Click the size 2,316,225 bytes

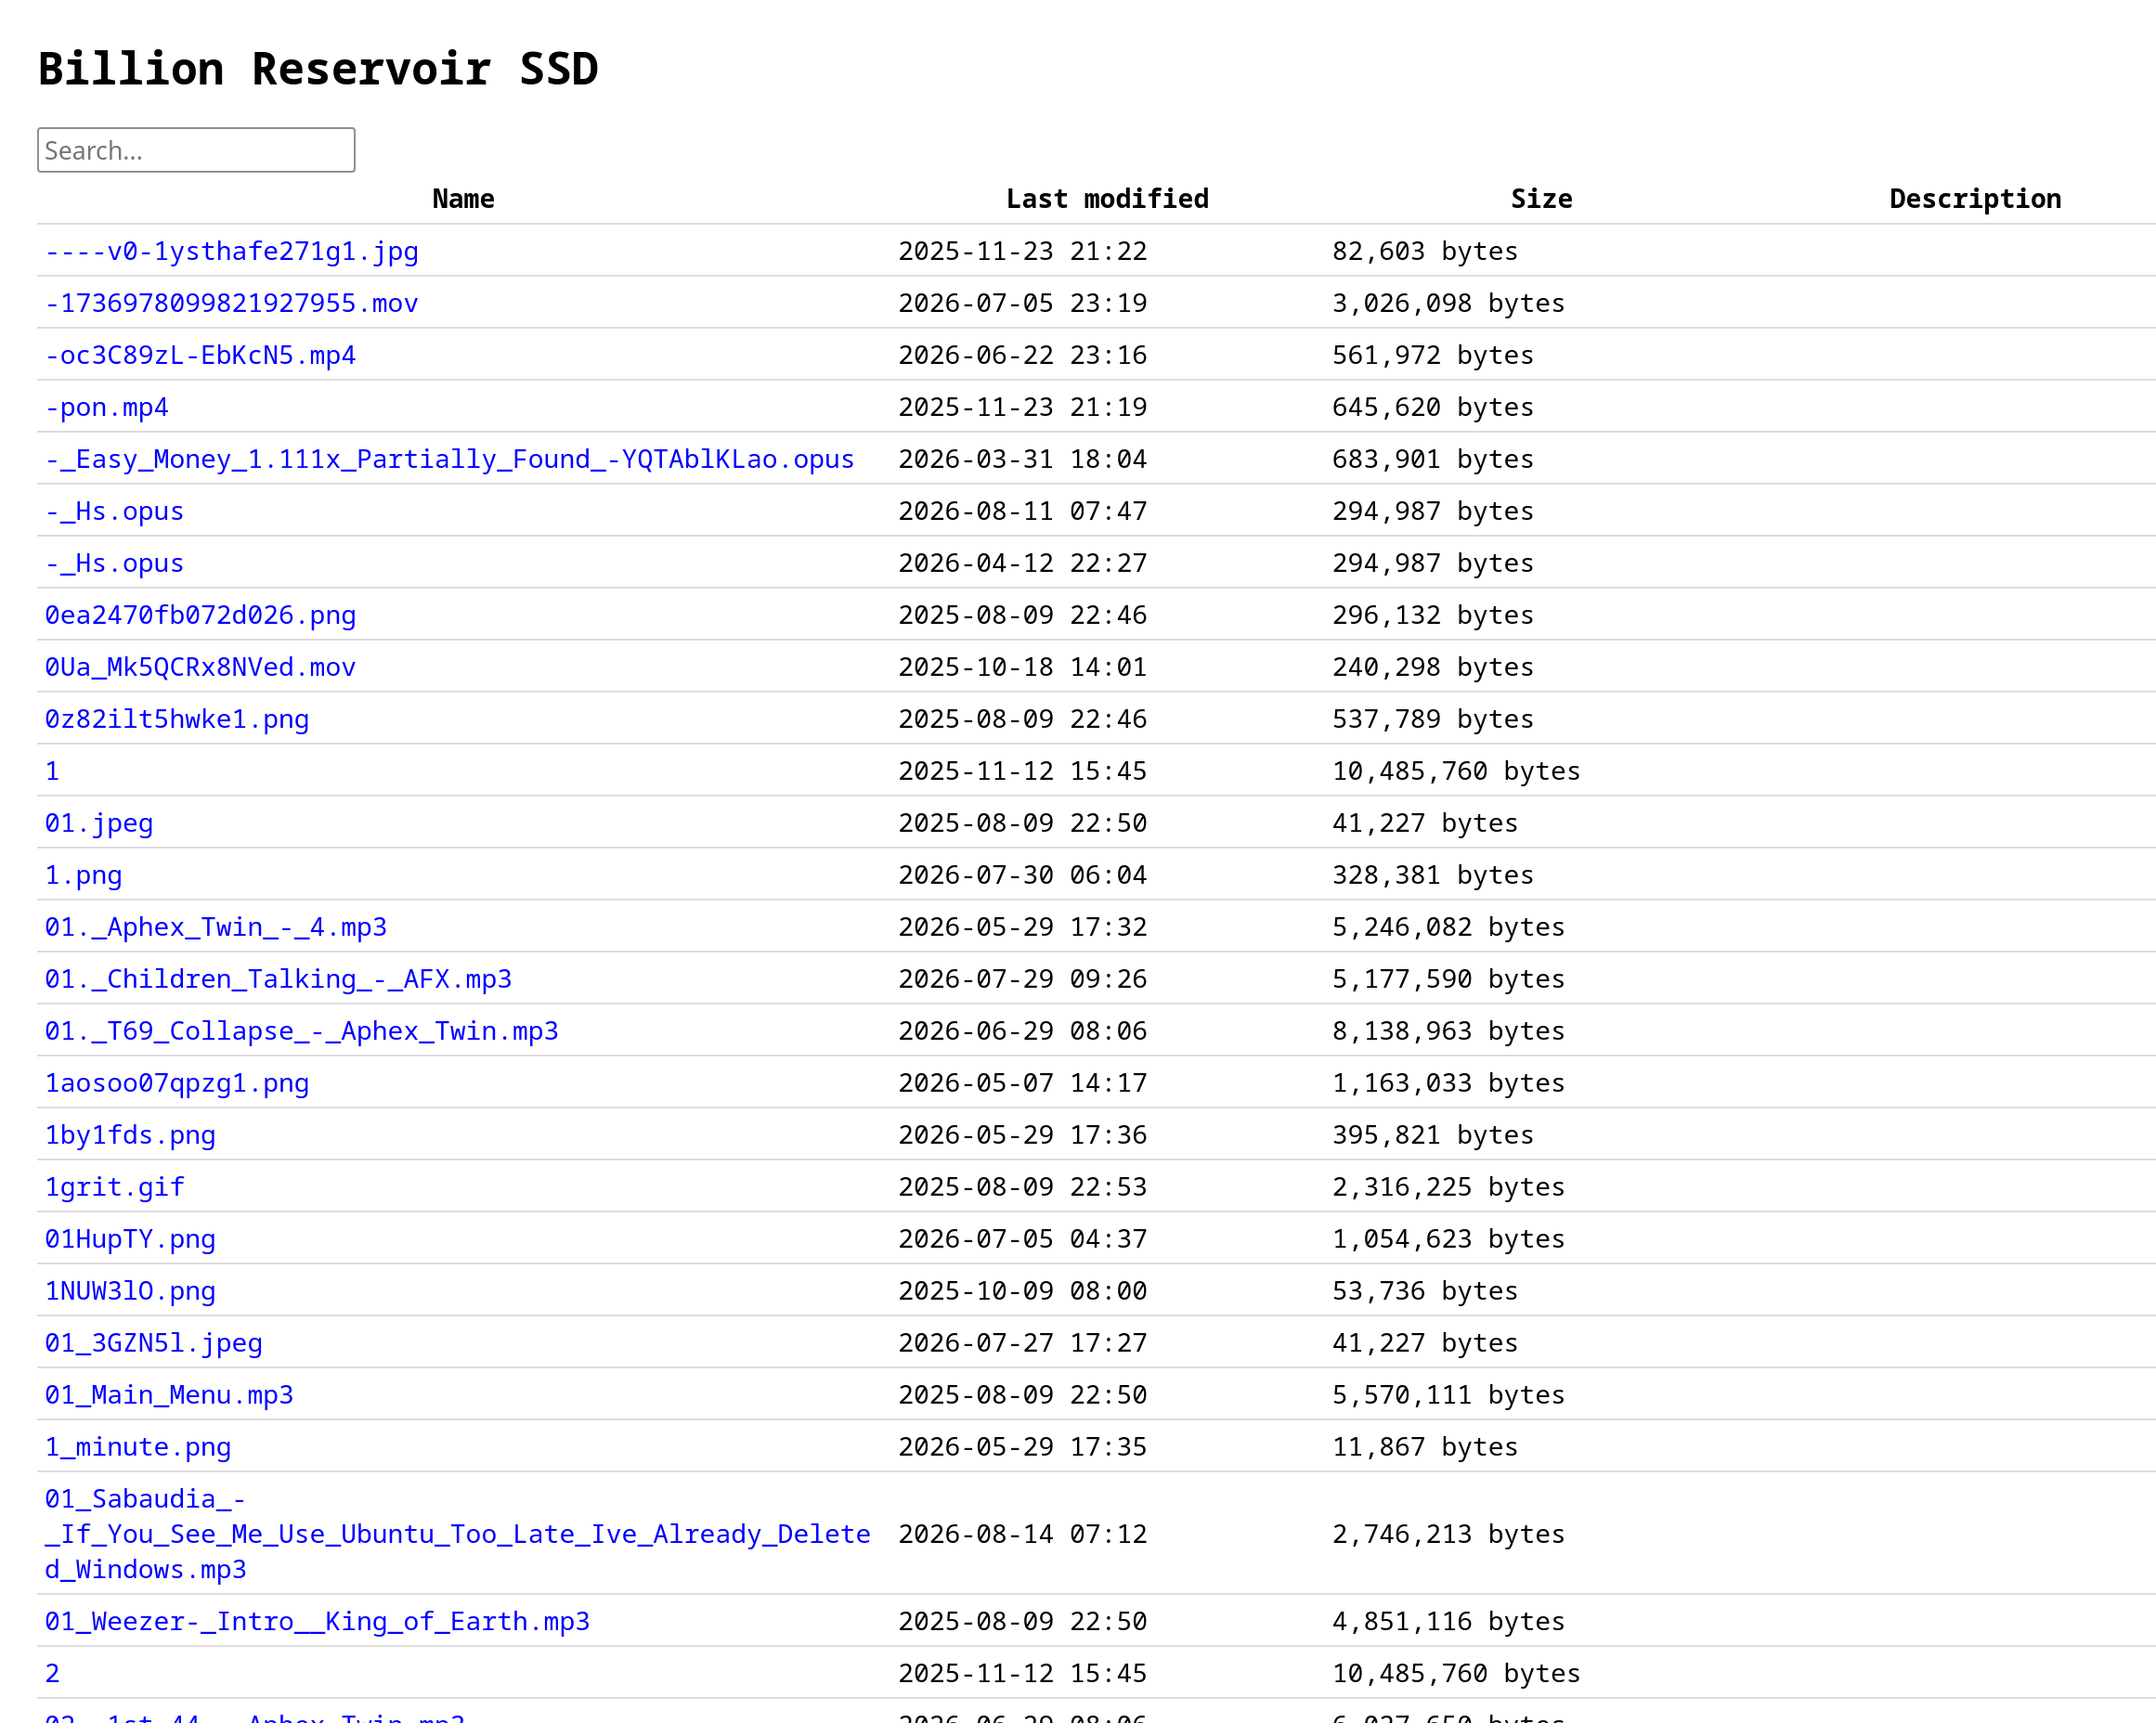[1448, 1187]
